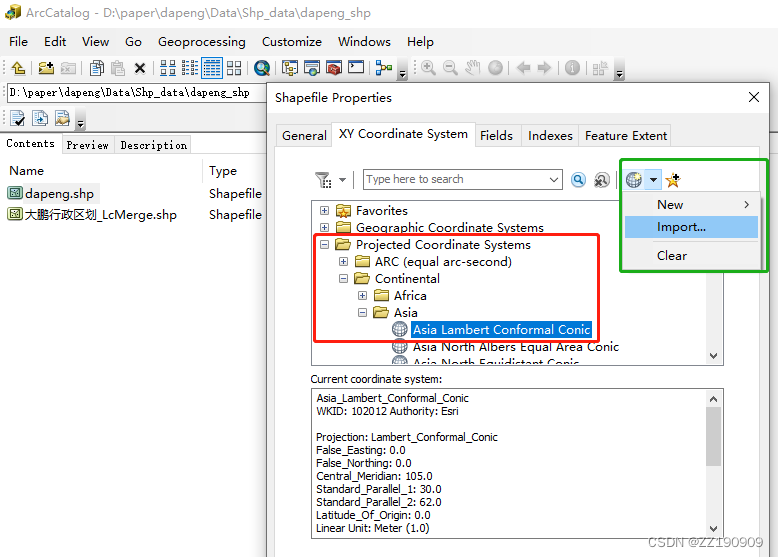Open the Customize menu

pyautogui.click(x=292, y=42)
